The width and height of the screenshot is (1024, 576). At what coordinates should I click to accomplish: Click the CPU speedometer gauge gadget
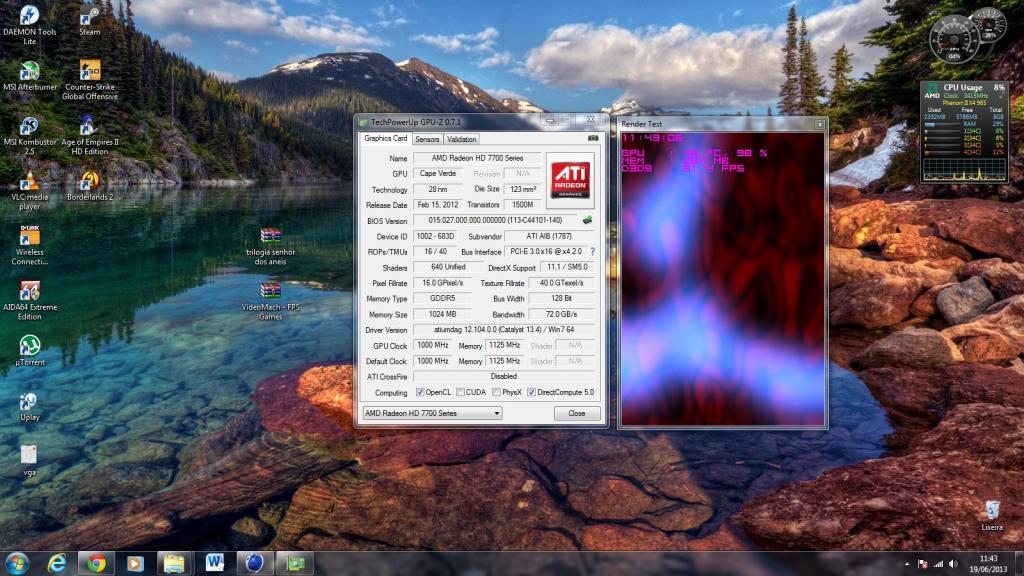tap(955, 39)
